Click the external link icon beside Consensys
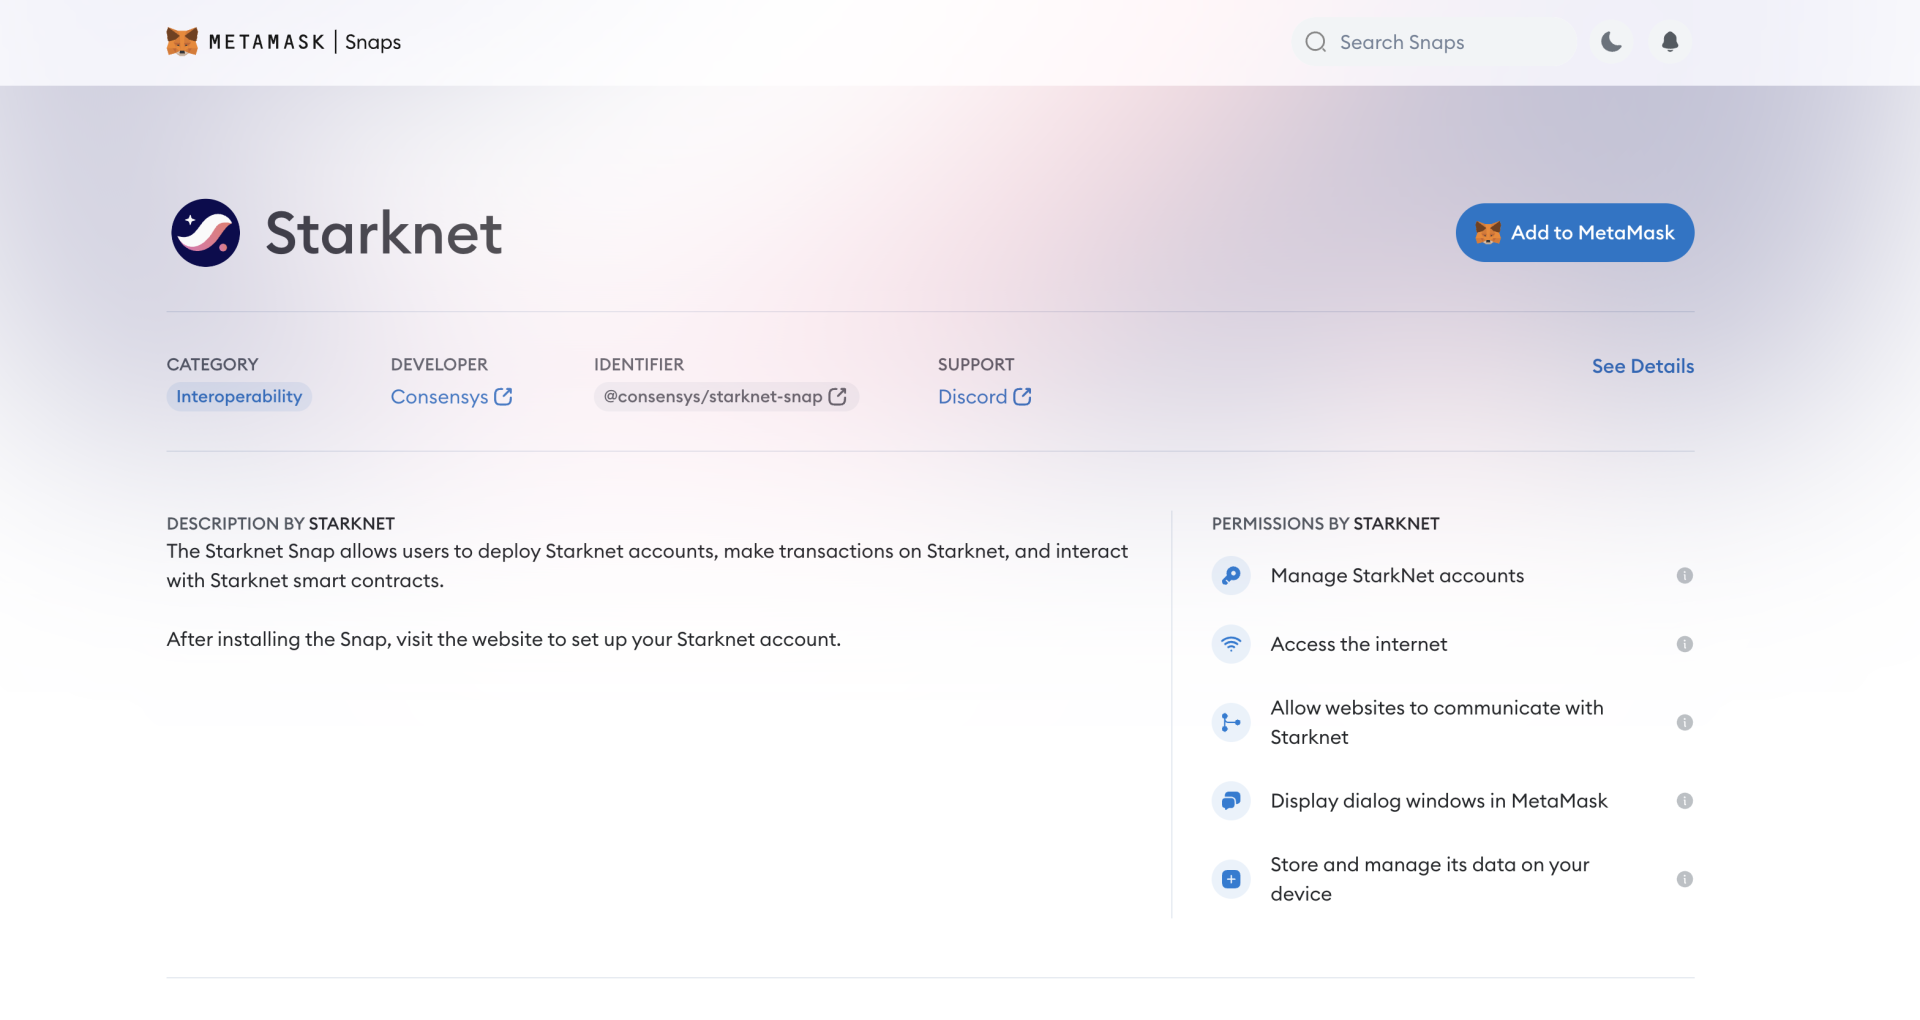 (504, 396)
